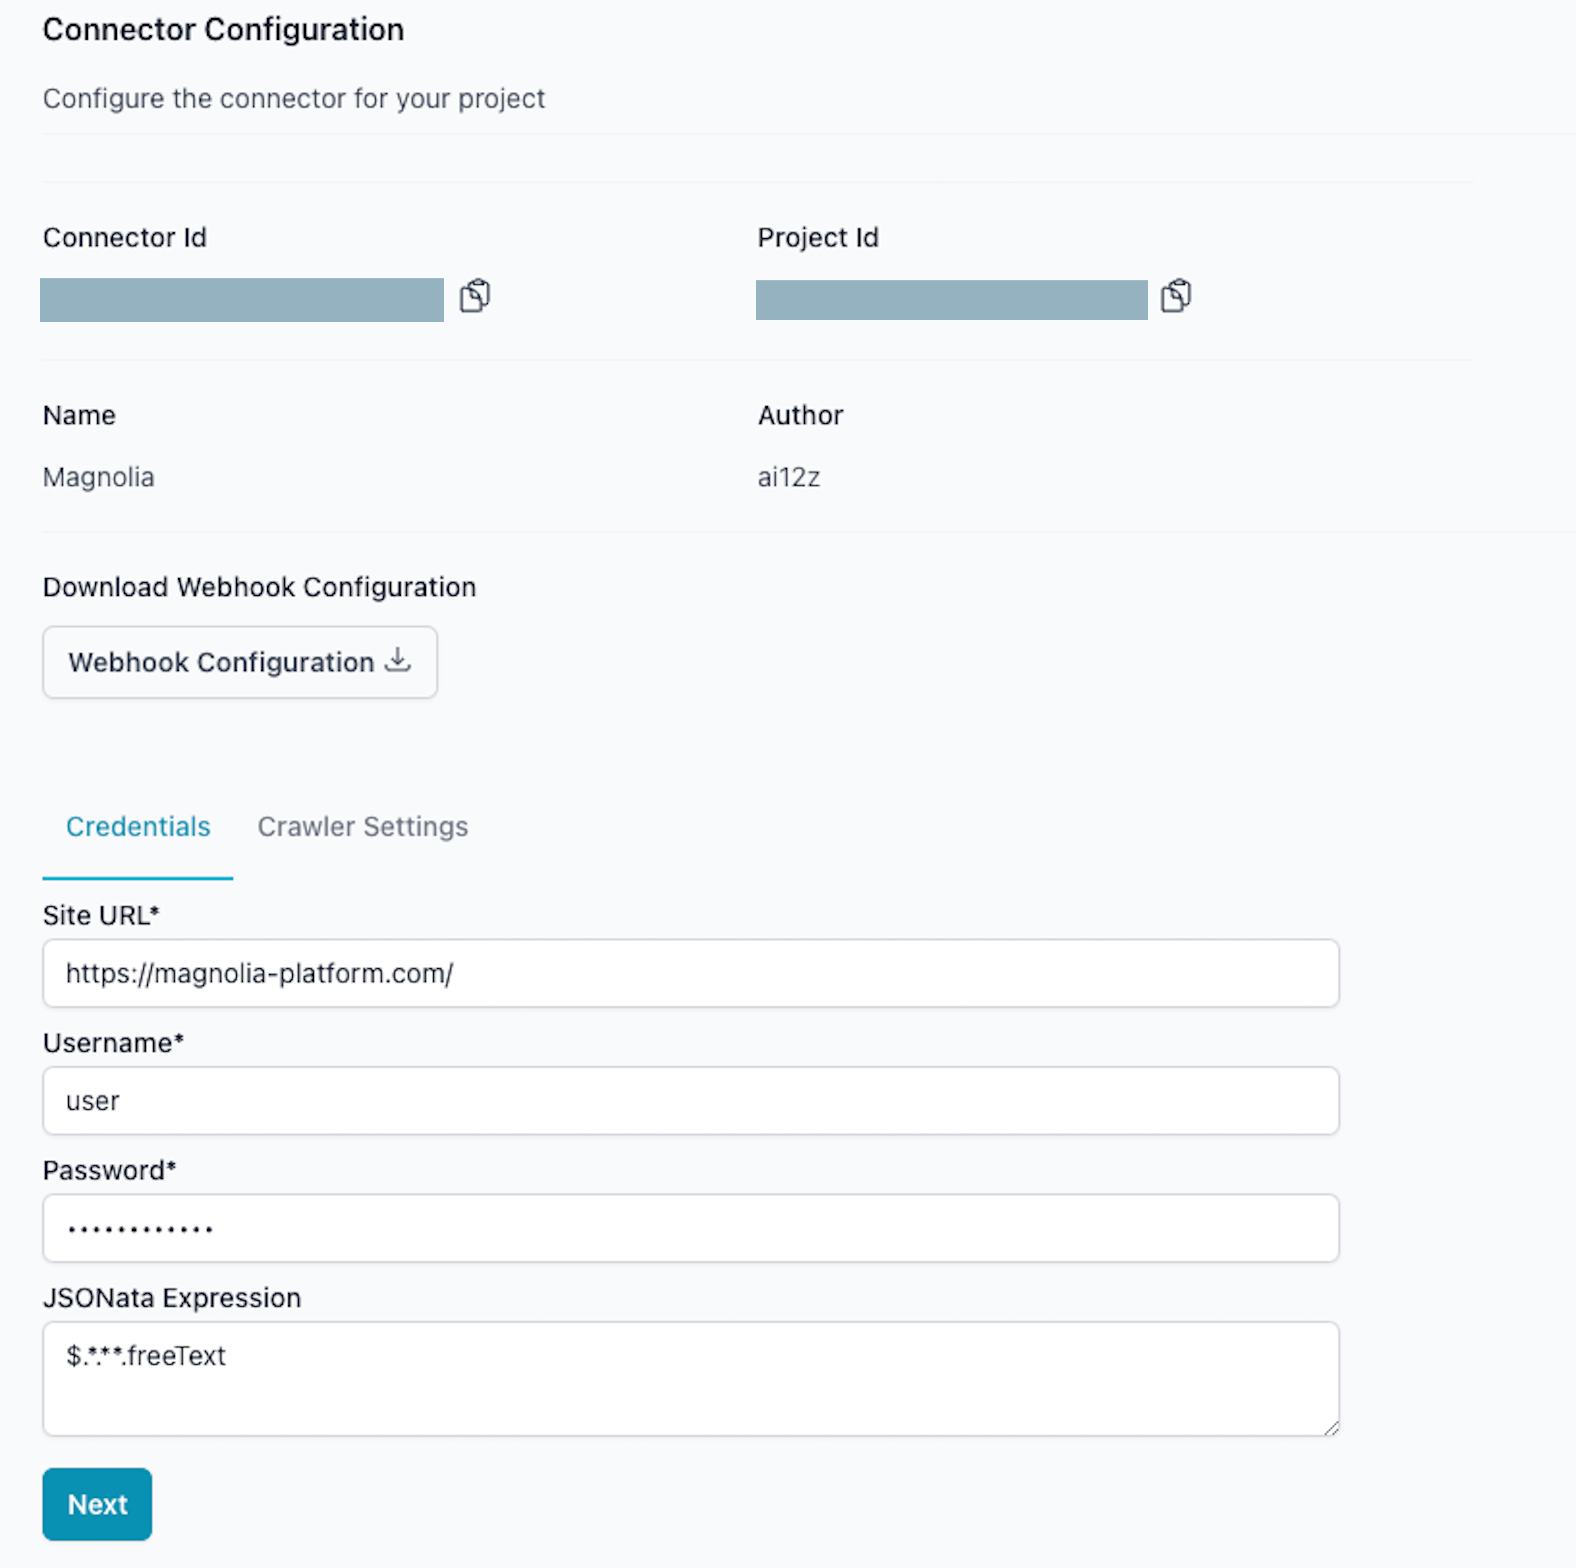Focus the Site URL input field

690,973
